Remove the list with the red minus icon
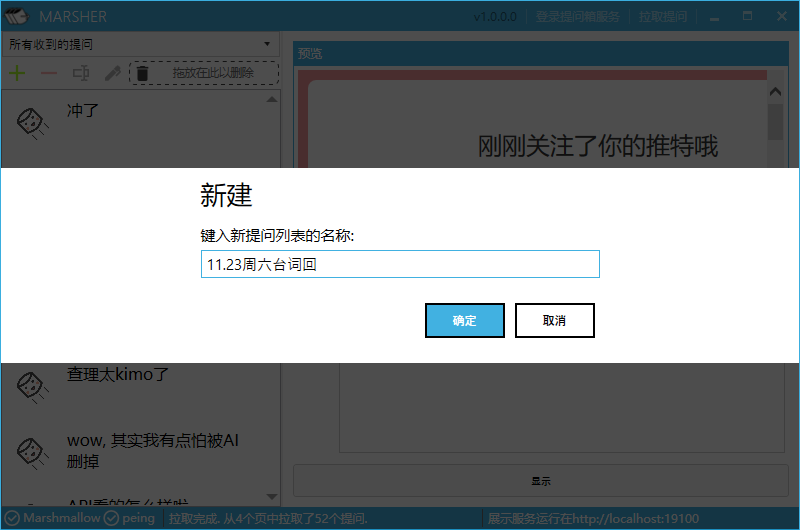The height and width of the screenshot is (530, 800). click(49, 73)
